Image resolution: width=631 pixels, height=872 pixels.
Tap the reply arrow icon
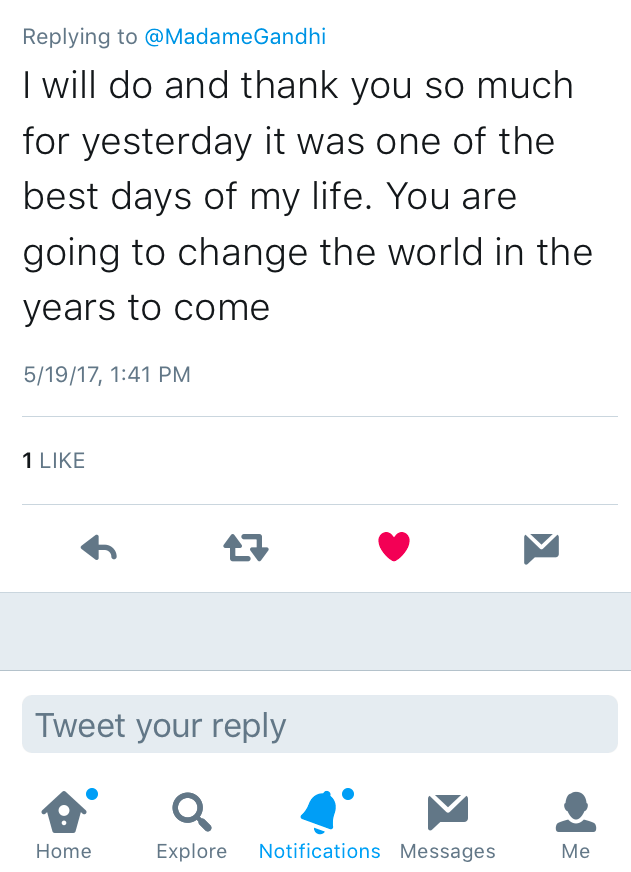click(x=98, y=547)
